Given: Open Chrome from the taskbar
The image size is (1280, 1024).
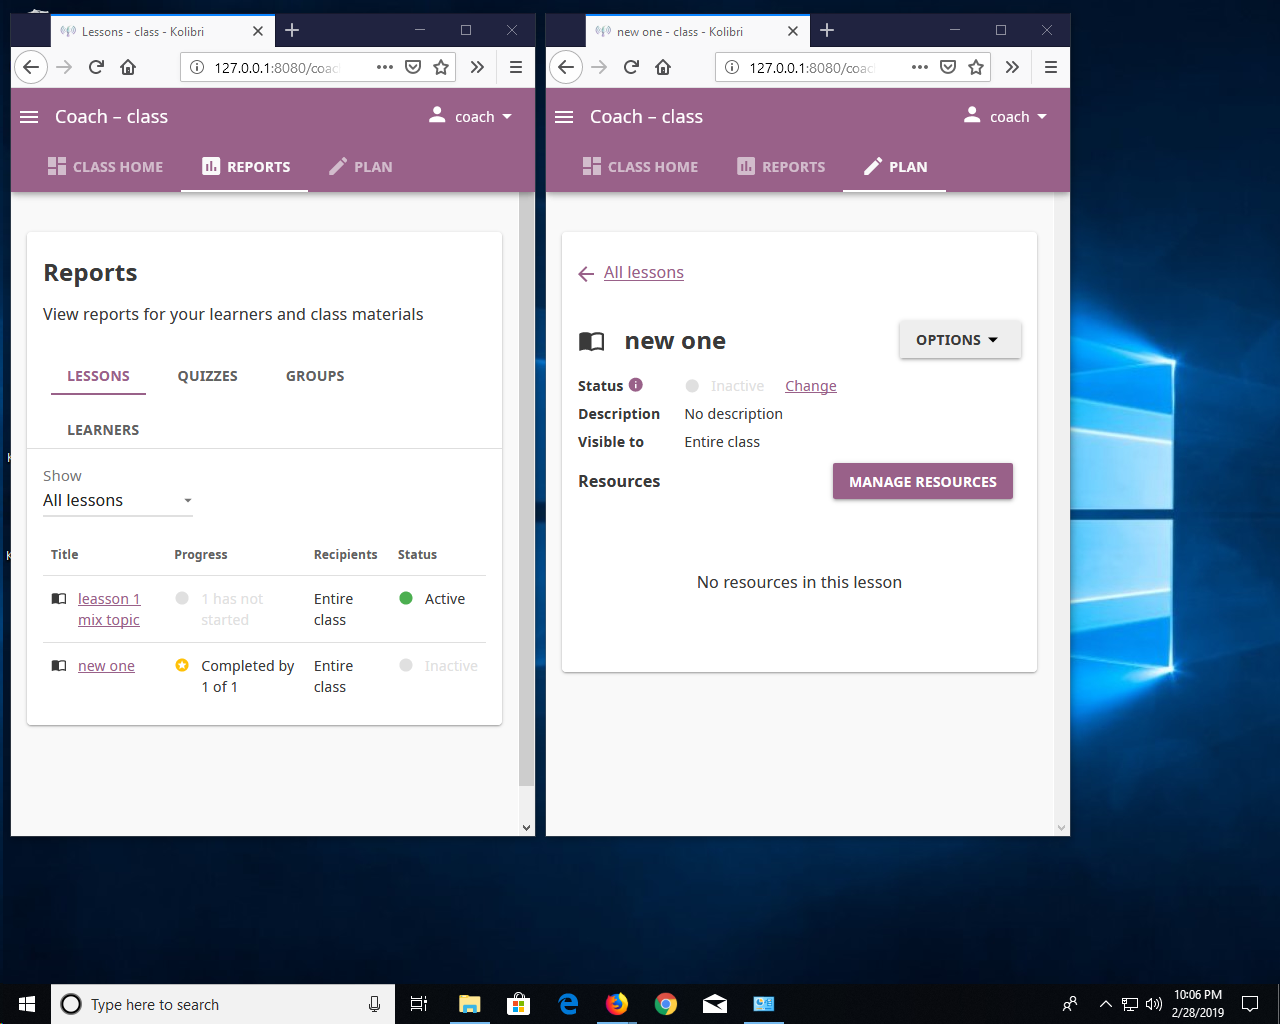Looking at the screenshot, I should (x=666, y=1004).
